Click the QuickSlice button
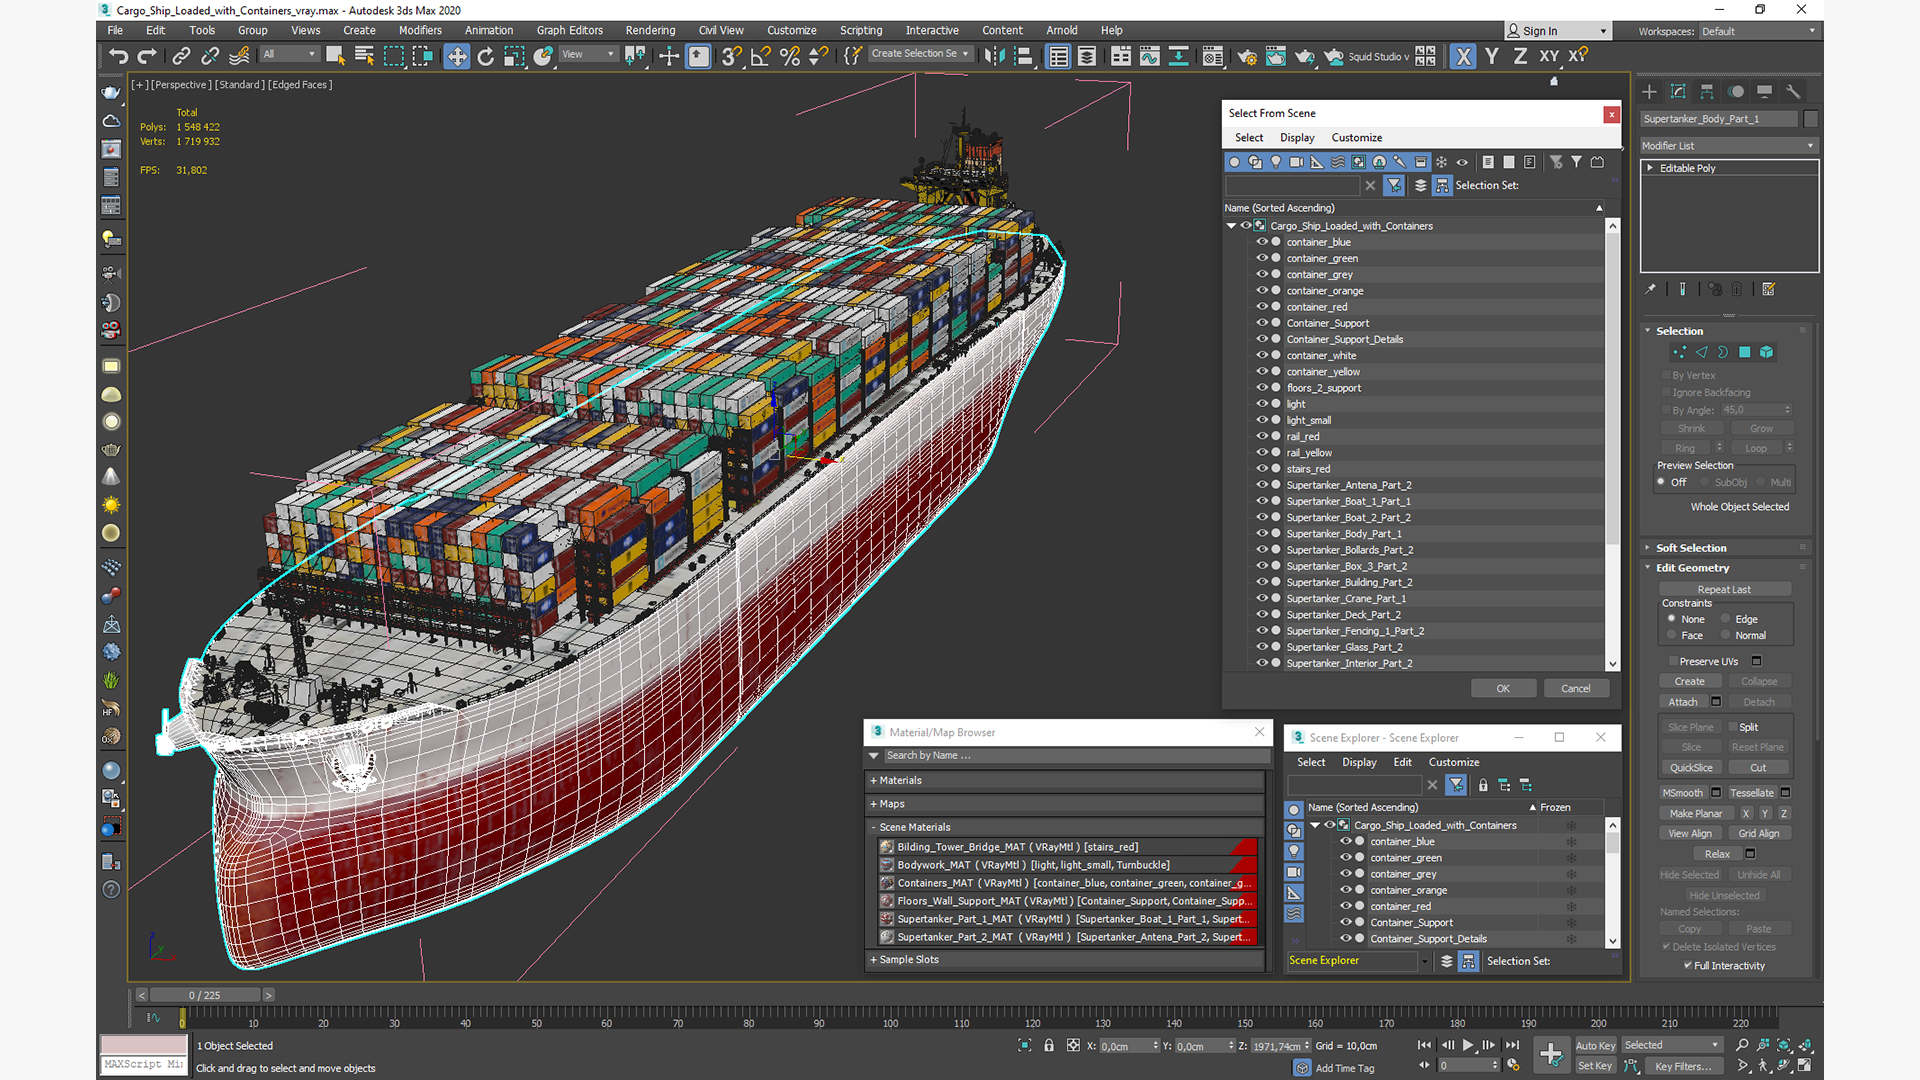The height and width of the screenshot is (1080, 1920). point(1691,768)
